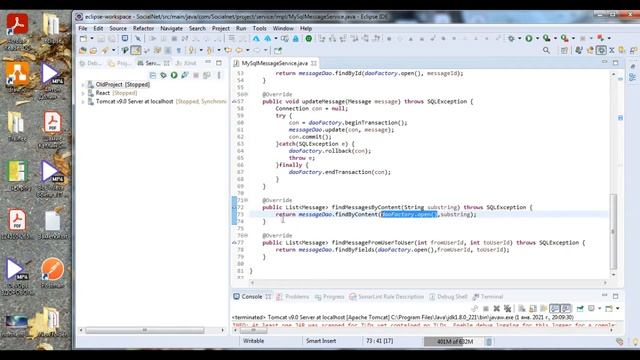Viewport: 640px width, 360px height.
Task: Switch to the Problems tab
Action: (293, 297)
